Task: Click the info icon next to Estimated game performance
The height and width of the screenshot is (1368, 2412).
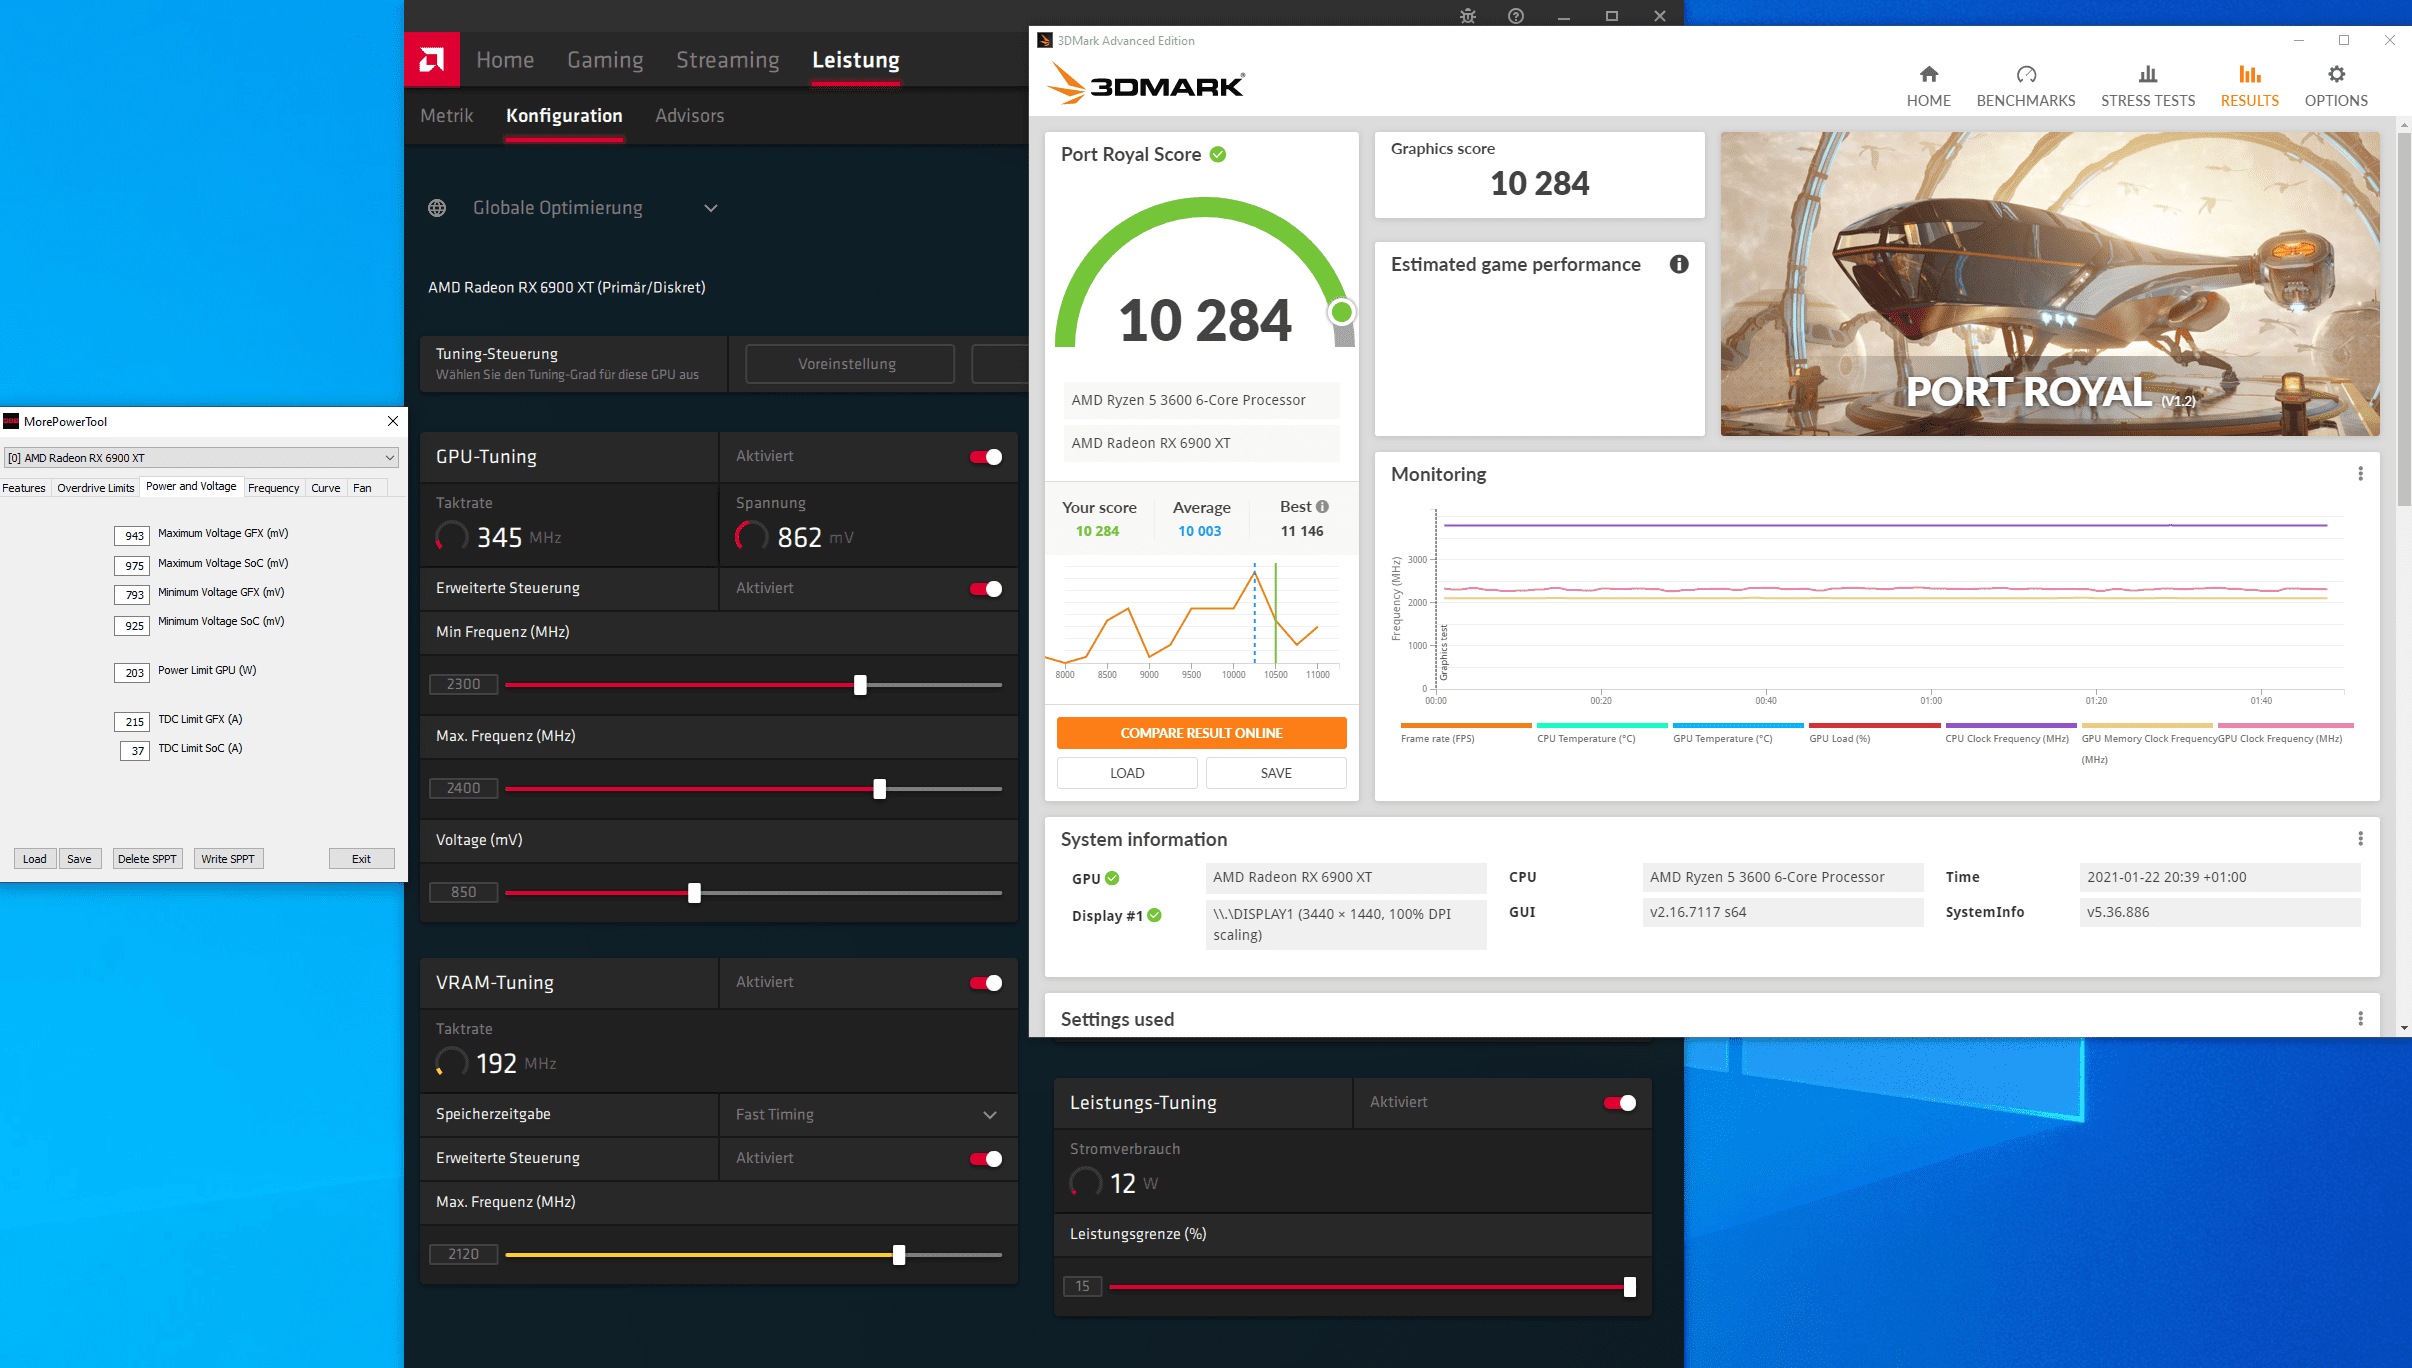Action: 1679,264
